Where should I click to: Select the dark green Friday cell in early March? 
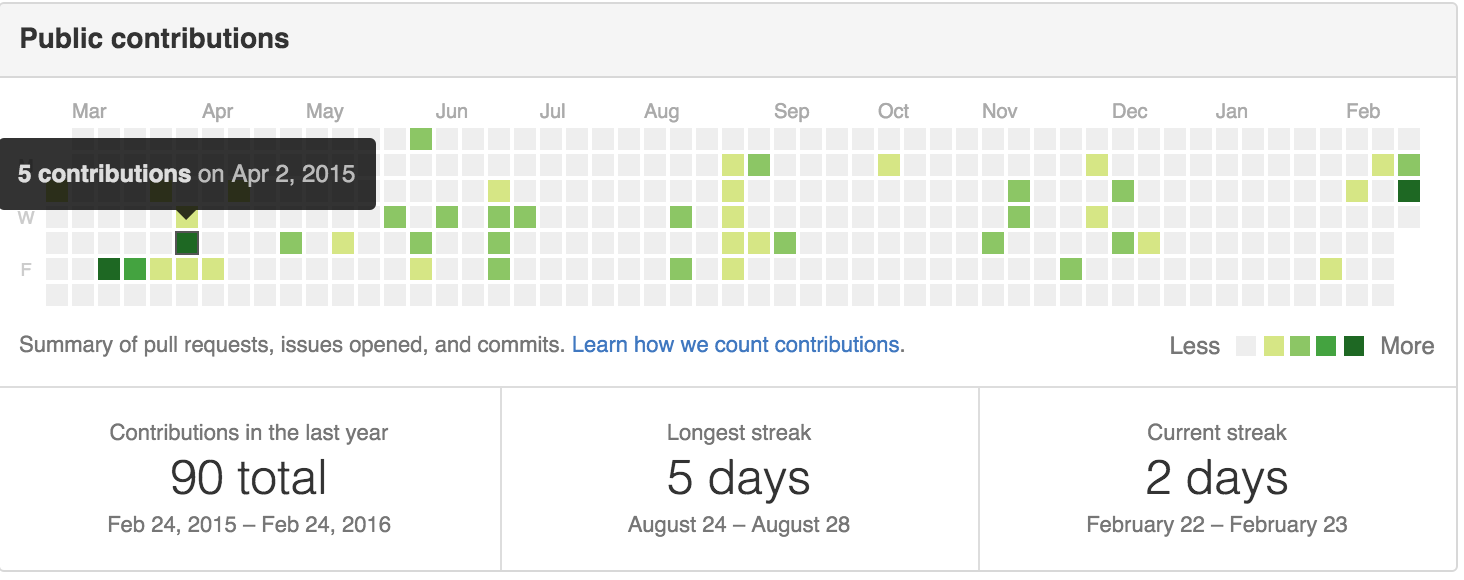[109, 269]
